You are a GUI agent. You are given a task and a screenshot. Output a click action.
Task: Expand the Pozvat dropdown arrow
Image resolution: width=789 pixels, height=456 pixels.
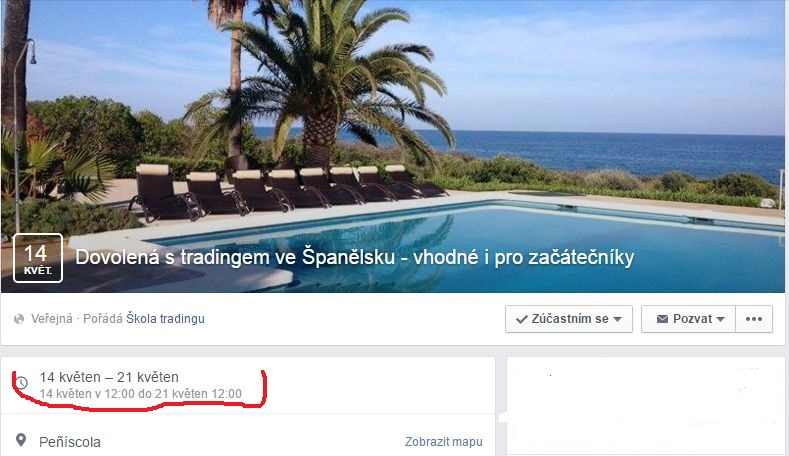click(x=720, y=319)
